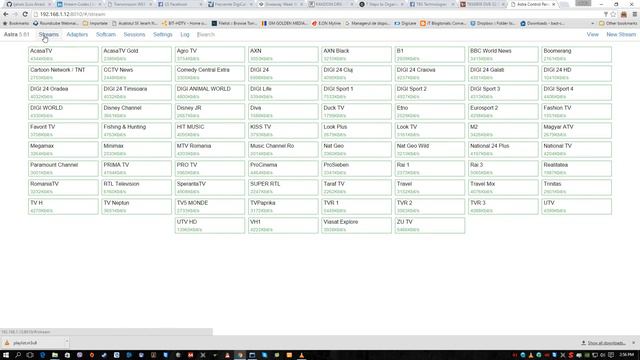This screenshot has width=640, height=360.
Task: Open the Streams menu
Action: click(49, 34)
